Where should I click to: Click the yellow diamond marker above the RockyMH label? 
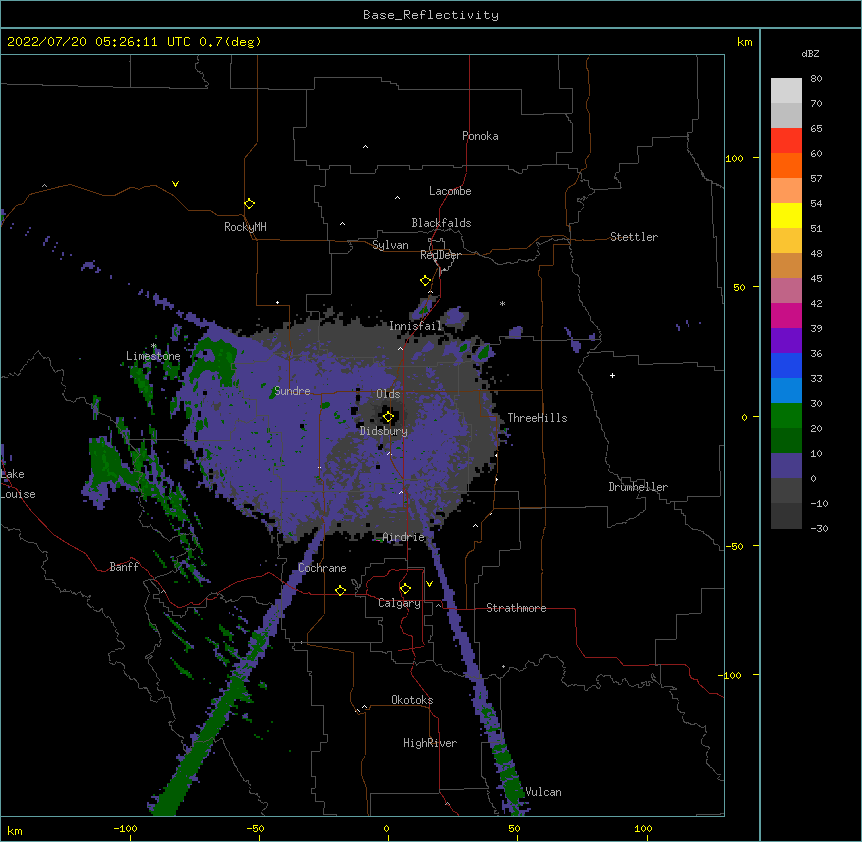point(250,204)
